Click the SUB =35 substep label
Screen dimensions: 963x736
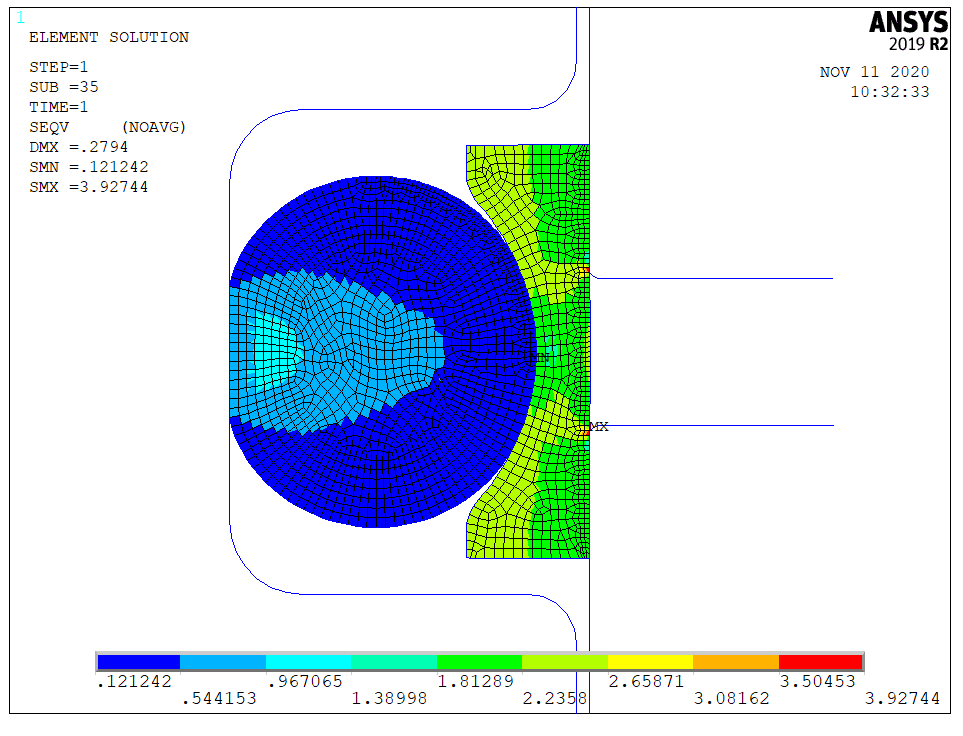[63, 87]
